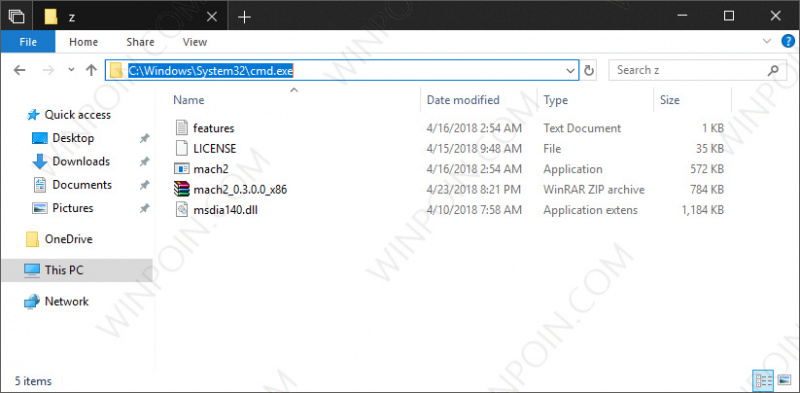Click the 4/23/2018 8:21 PM date
Viewport: 800px width, 393px height.
click(473, 190)
